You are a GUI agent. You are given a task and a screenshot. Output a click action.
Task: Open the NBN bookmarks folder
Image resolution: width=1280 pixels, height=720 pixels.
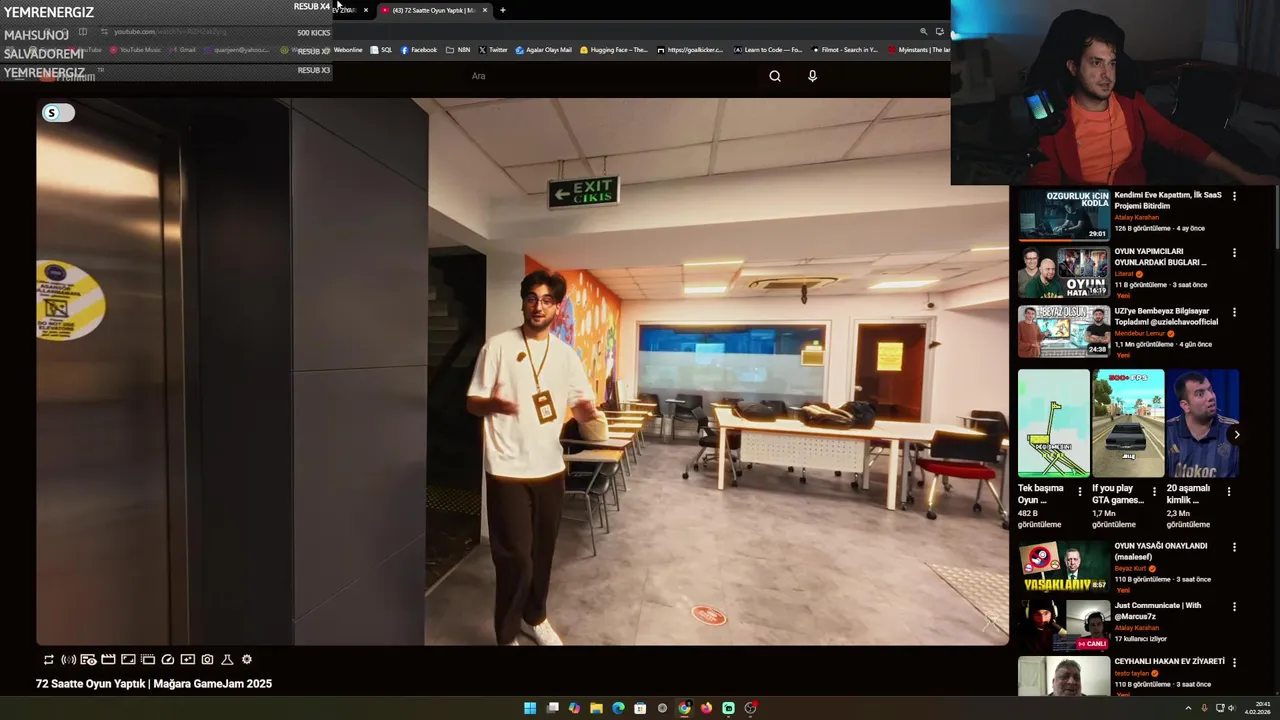tap(458, 50)
